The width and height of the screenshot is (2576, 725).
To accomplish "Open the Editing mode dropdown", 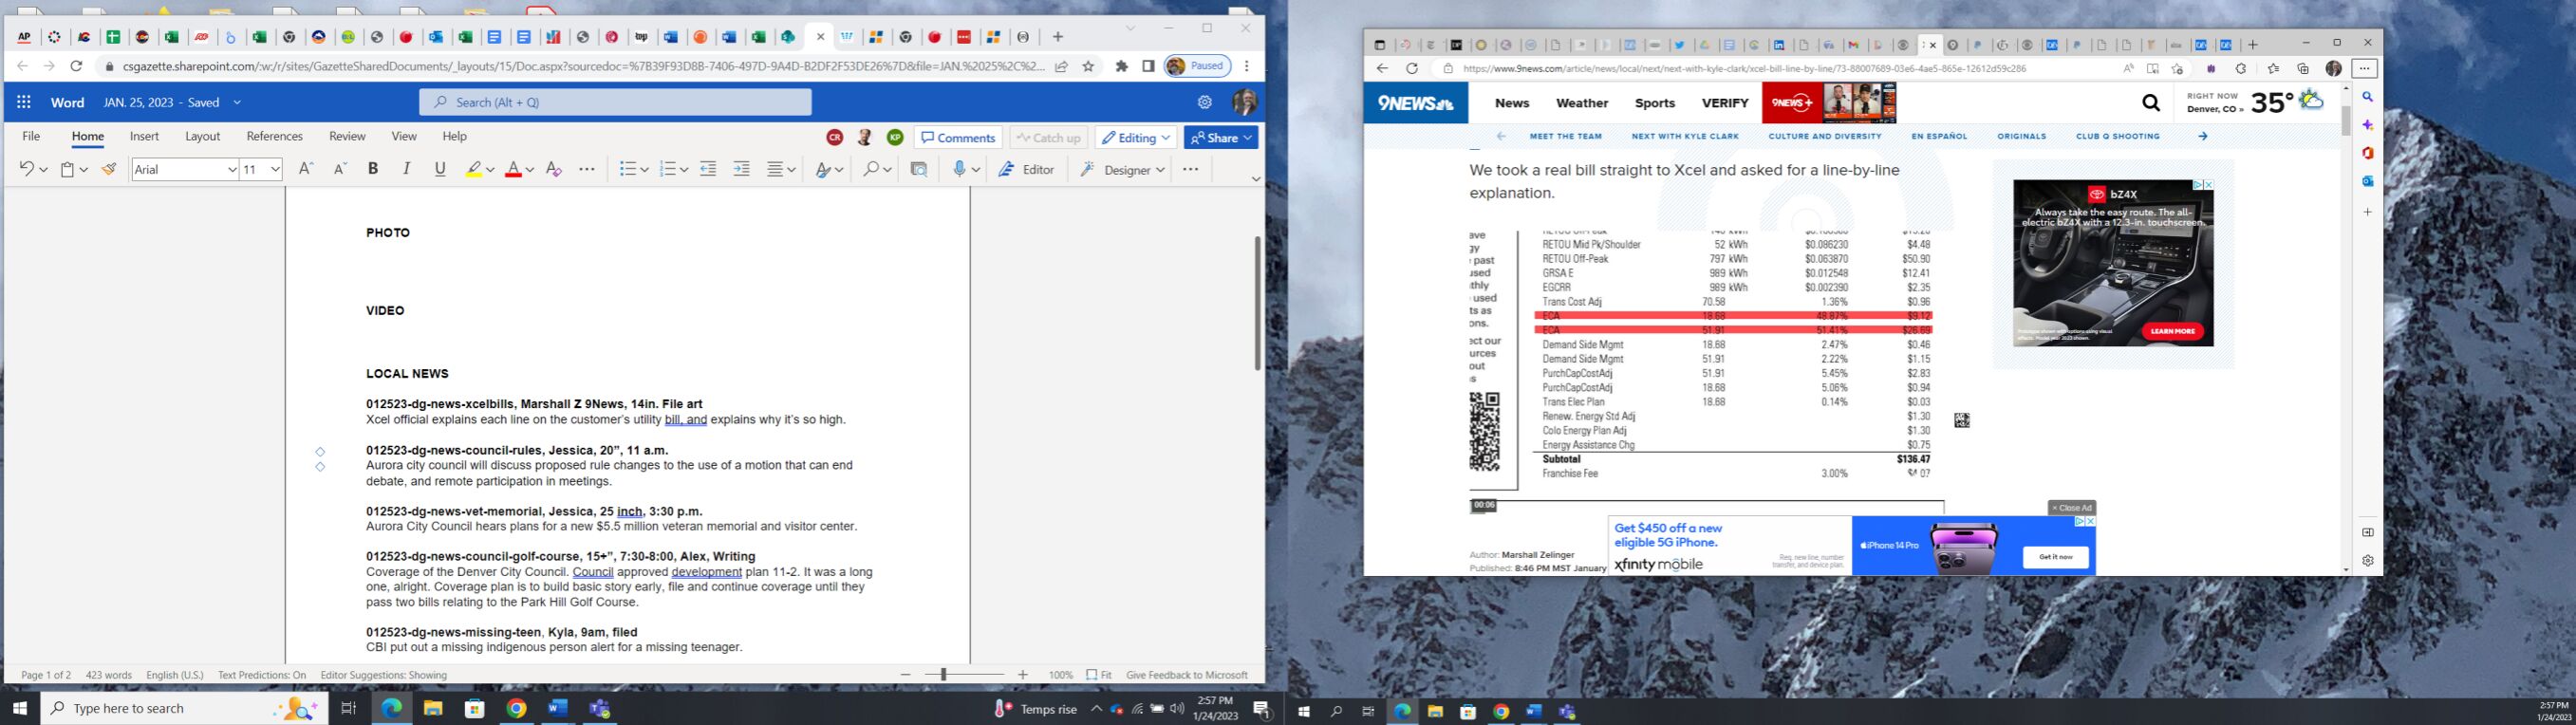I will coord(1135,138).
